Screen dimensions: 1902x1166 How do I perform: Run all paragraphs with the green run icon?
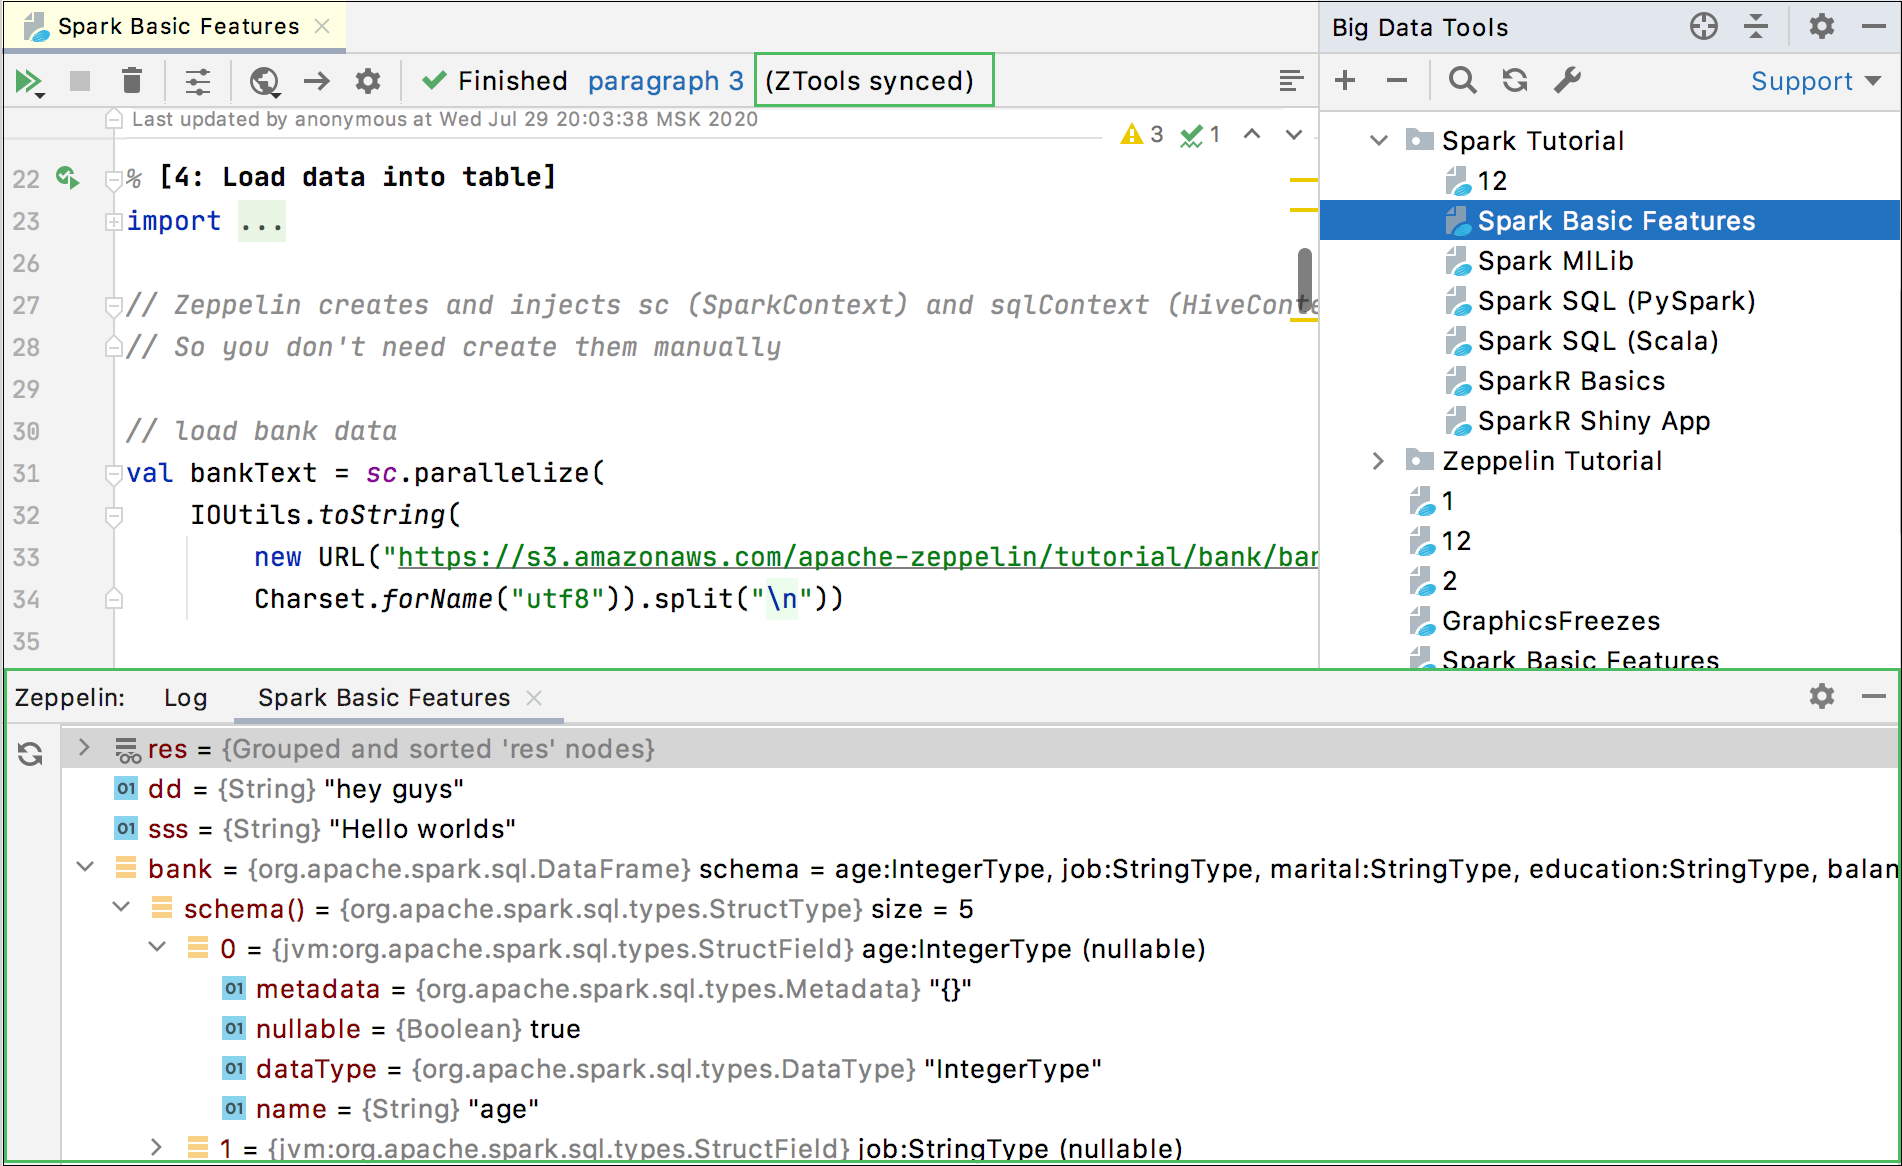tap(28, 81)
